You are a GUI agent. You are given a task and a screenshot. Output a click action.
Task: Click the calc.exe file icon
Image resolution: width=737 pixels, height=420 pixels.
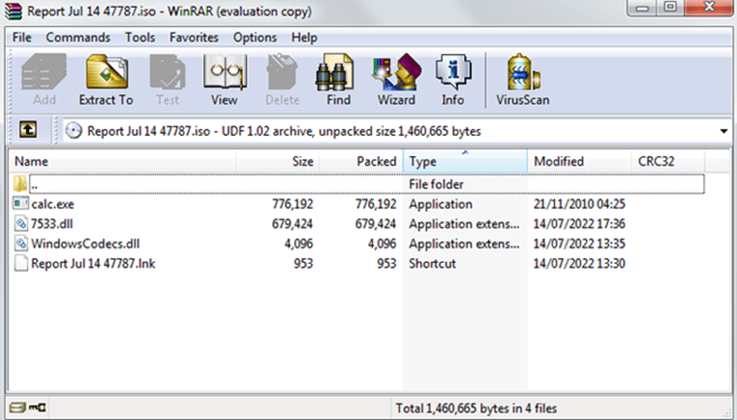click(21, 203)
